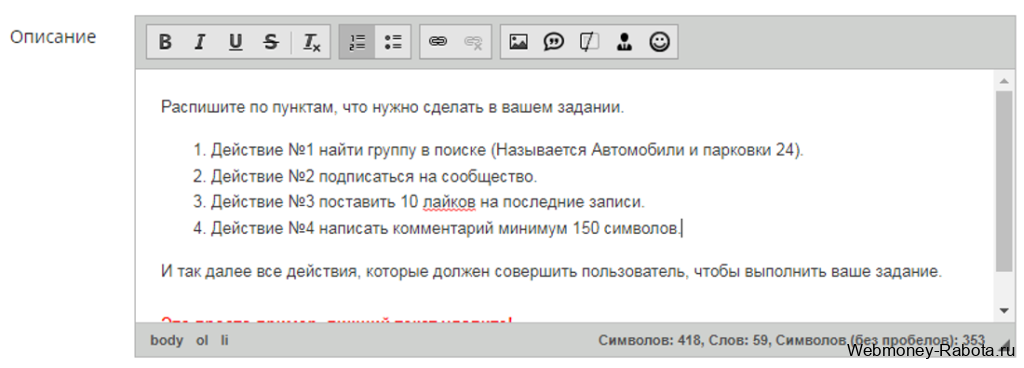Image resolution: width=1024 pixels, height=368 pixels.
Task: Click the spoiler page icon
Action: (589, 42)
